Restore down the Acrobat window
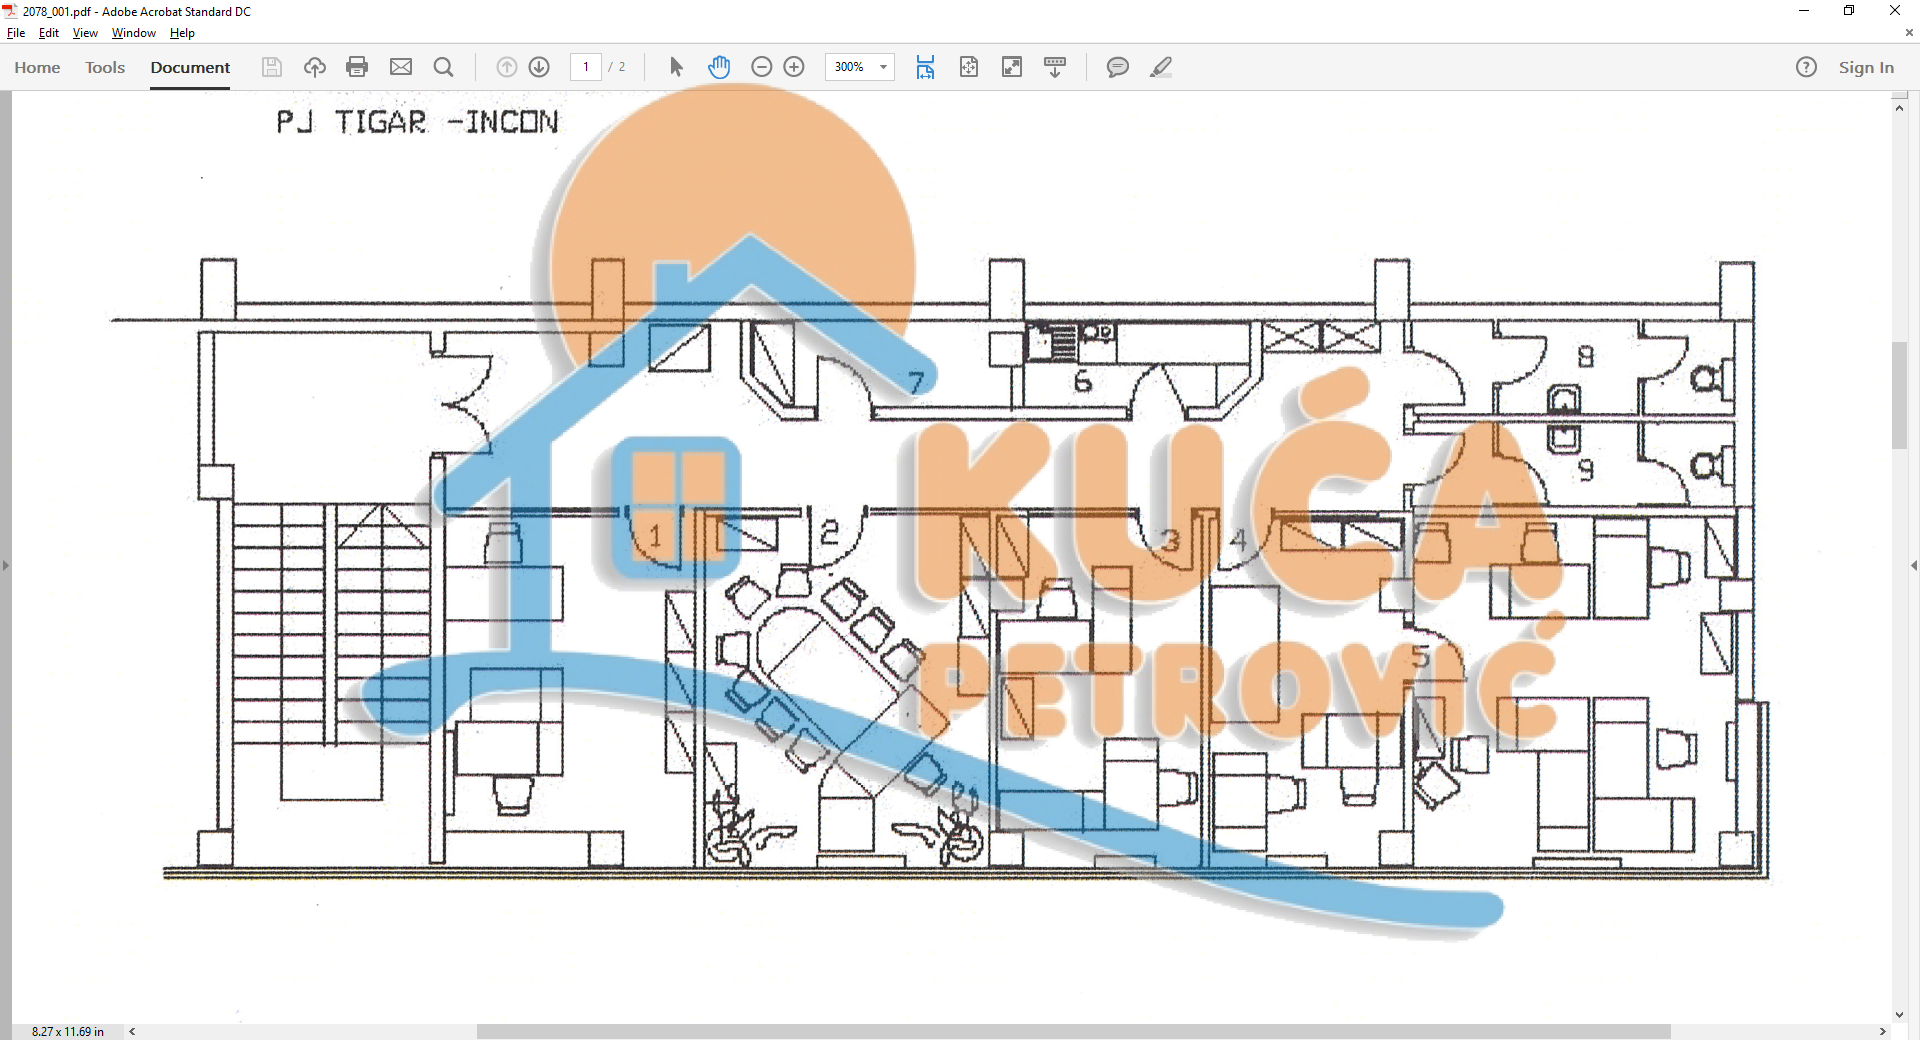 [x=1849, y=11]
